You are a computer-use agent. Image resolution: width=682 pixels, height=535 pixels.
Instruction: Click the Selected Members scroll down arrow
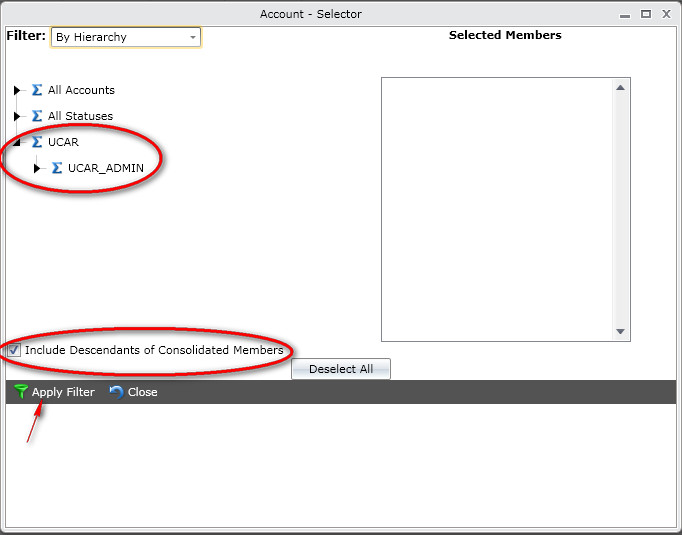(621, 331)
